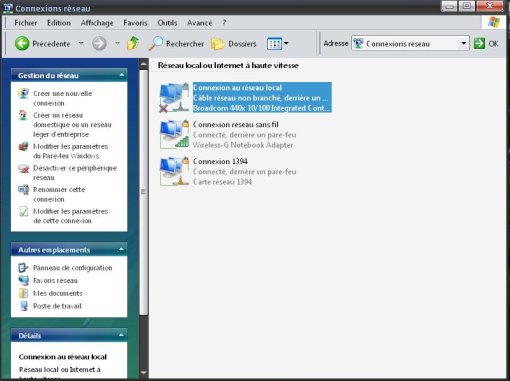The height and width of the screenshot is (381, 510).
Task: Open the Edition menu
Action: [x=59, y=23]
